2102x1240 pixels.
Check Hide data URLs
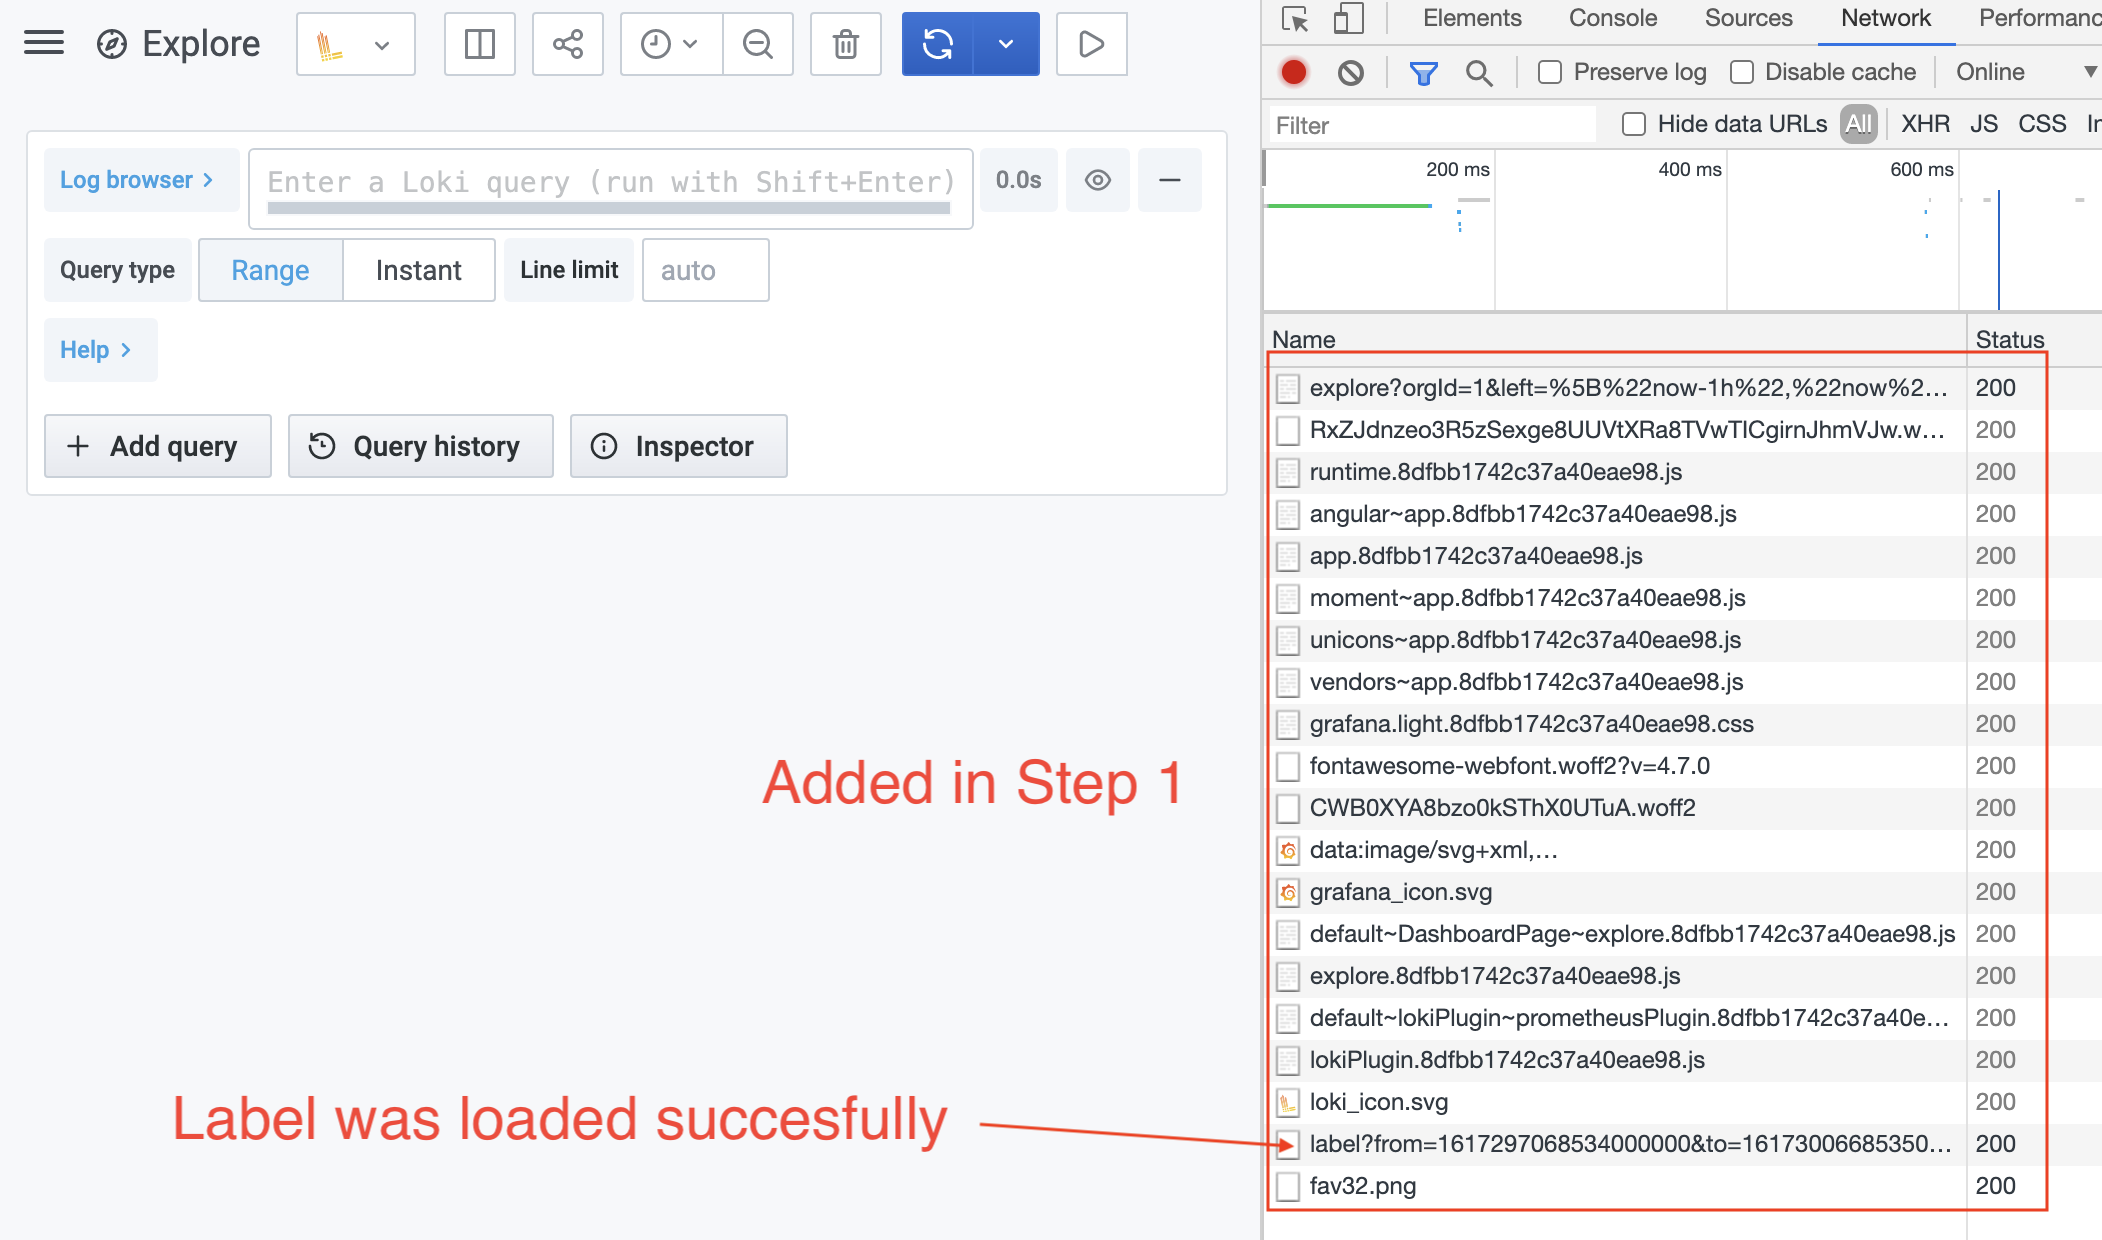(1634, 124)
